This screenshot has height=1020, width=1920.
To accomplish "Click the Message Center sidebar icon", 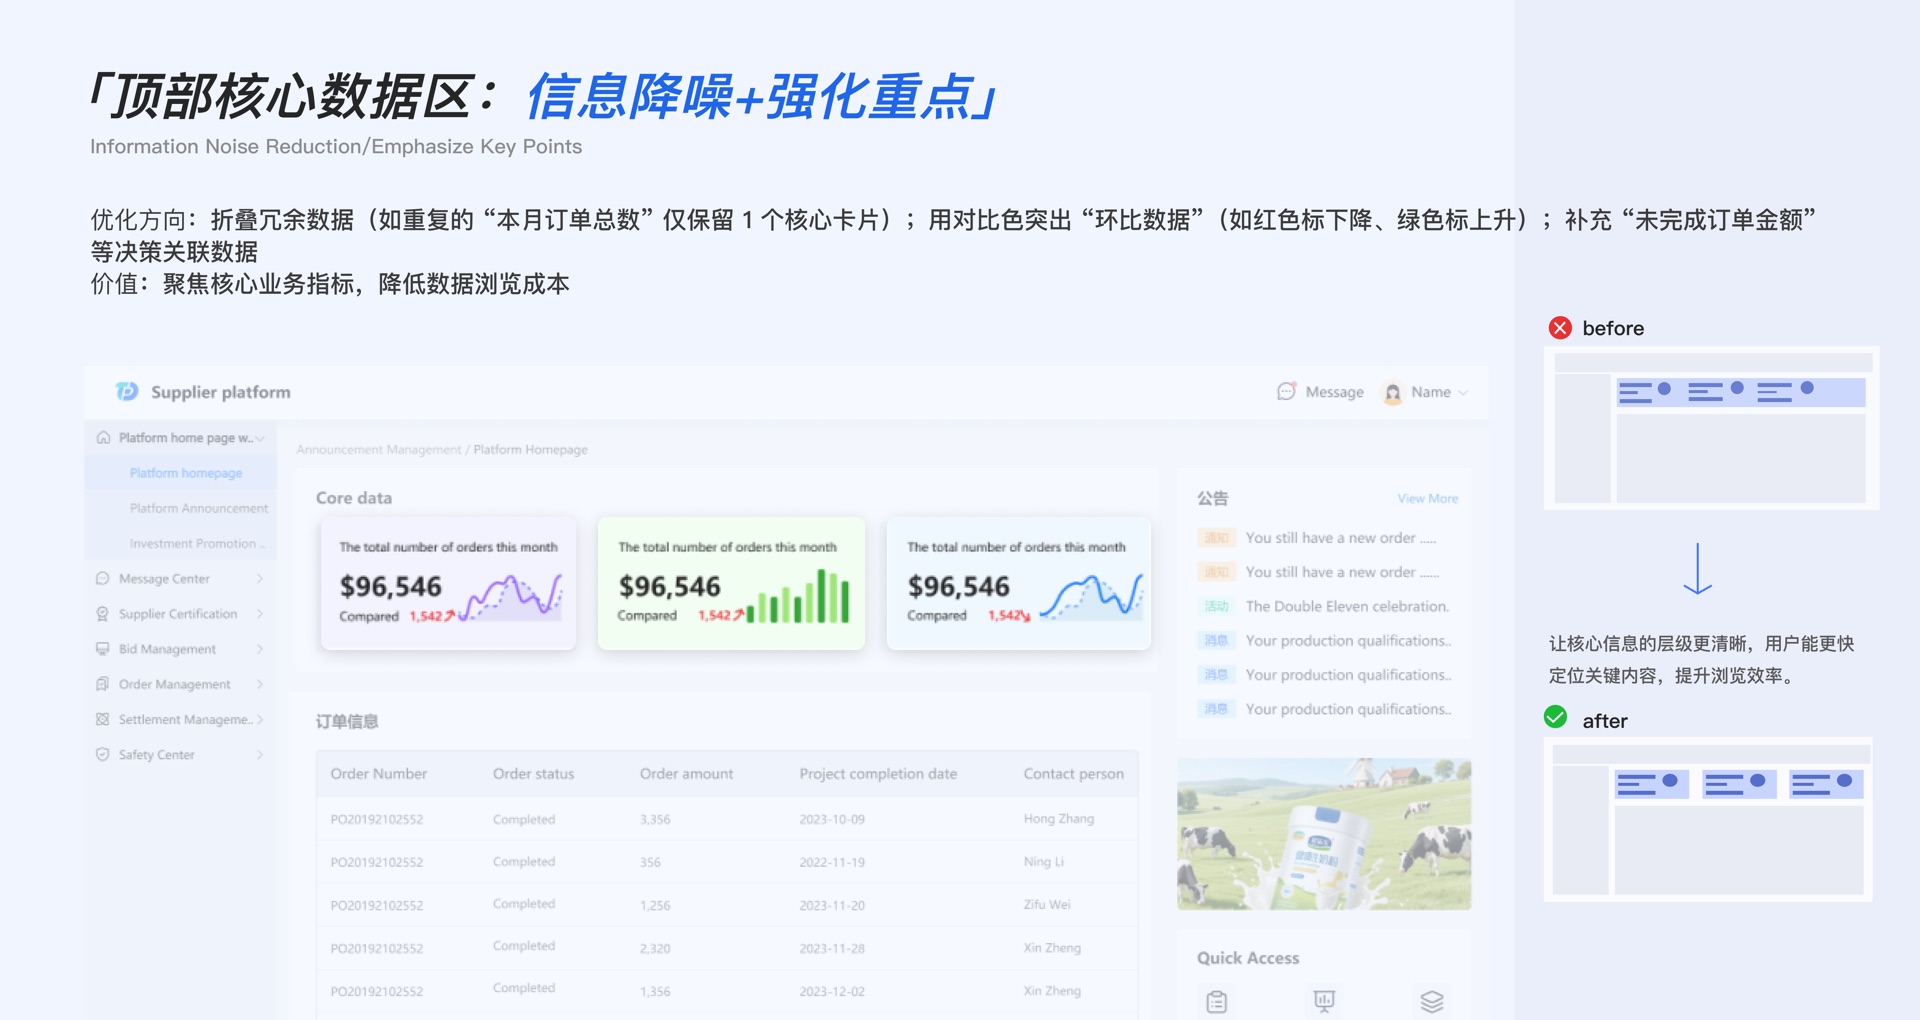I will 102,578.
